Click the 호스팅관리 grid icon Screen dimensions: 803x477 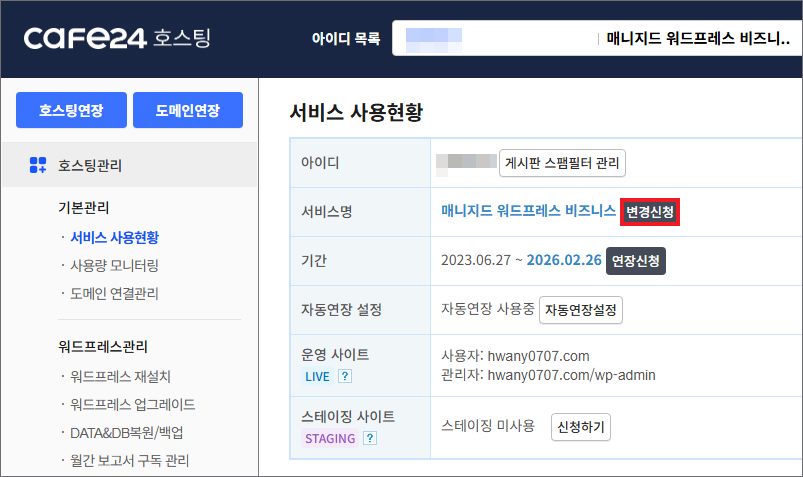coord(38,165)
